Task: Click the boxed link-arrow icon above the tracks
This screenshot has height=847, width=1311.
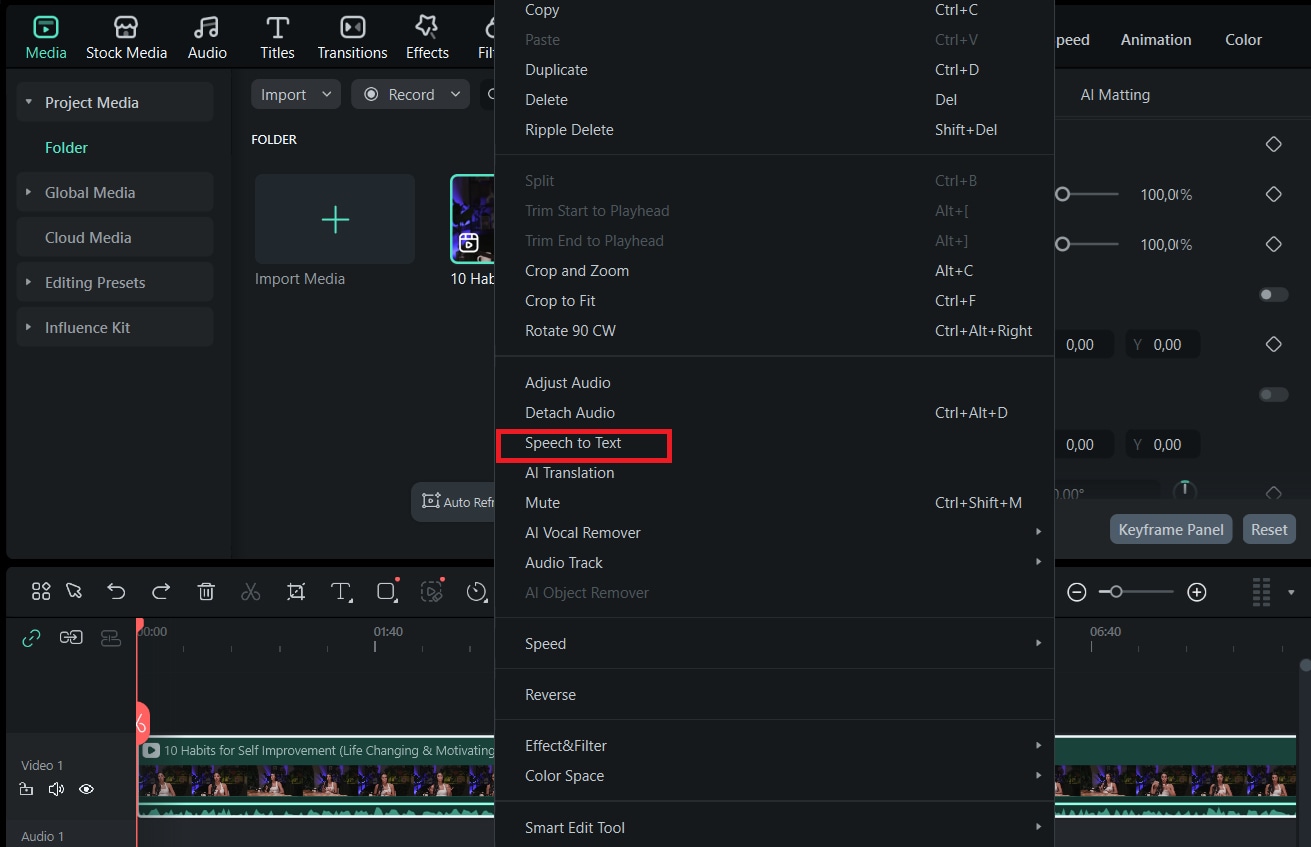Action: (x=71, y=637)
